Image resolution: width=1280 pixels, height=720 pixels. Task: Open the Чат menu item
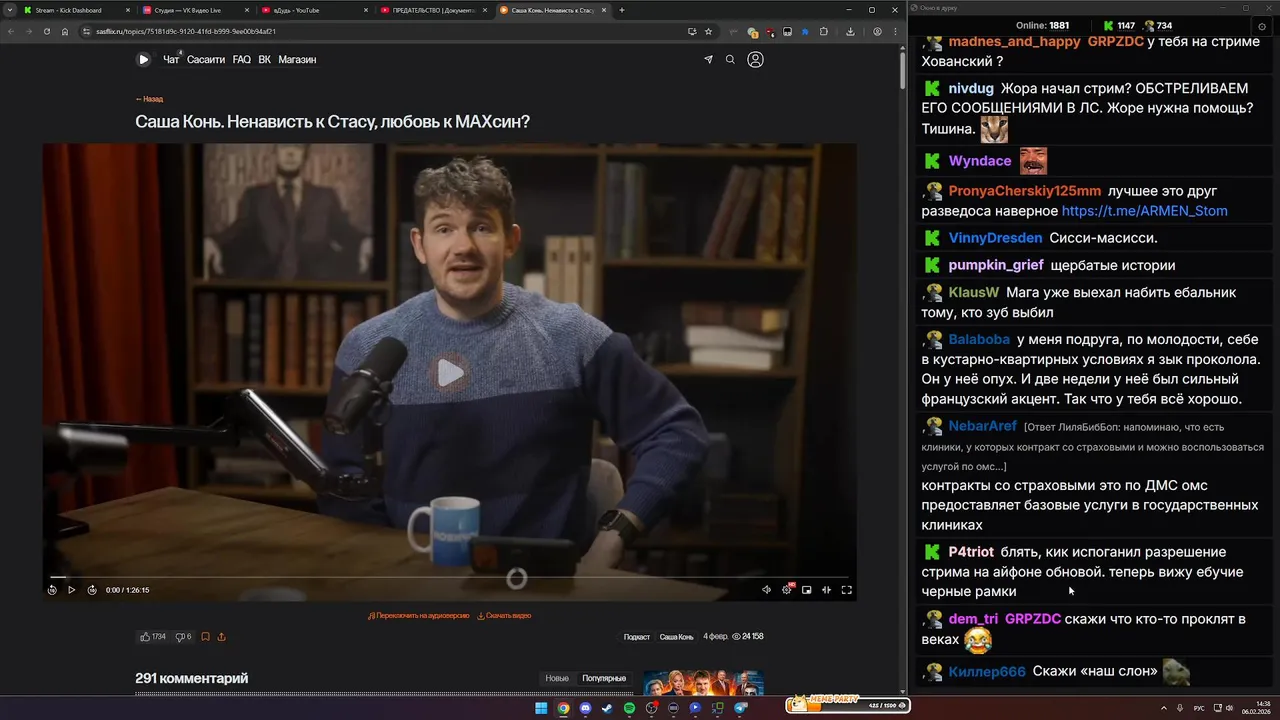pos(171,60)
